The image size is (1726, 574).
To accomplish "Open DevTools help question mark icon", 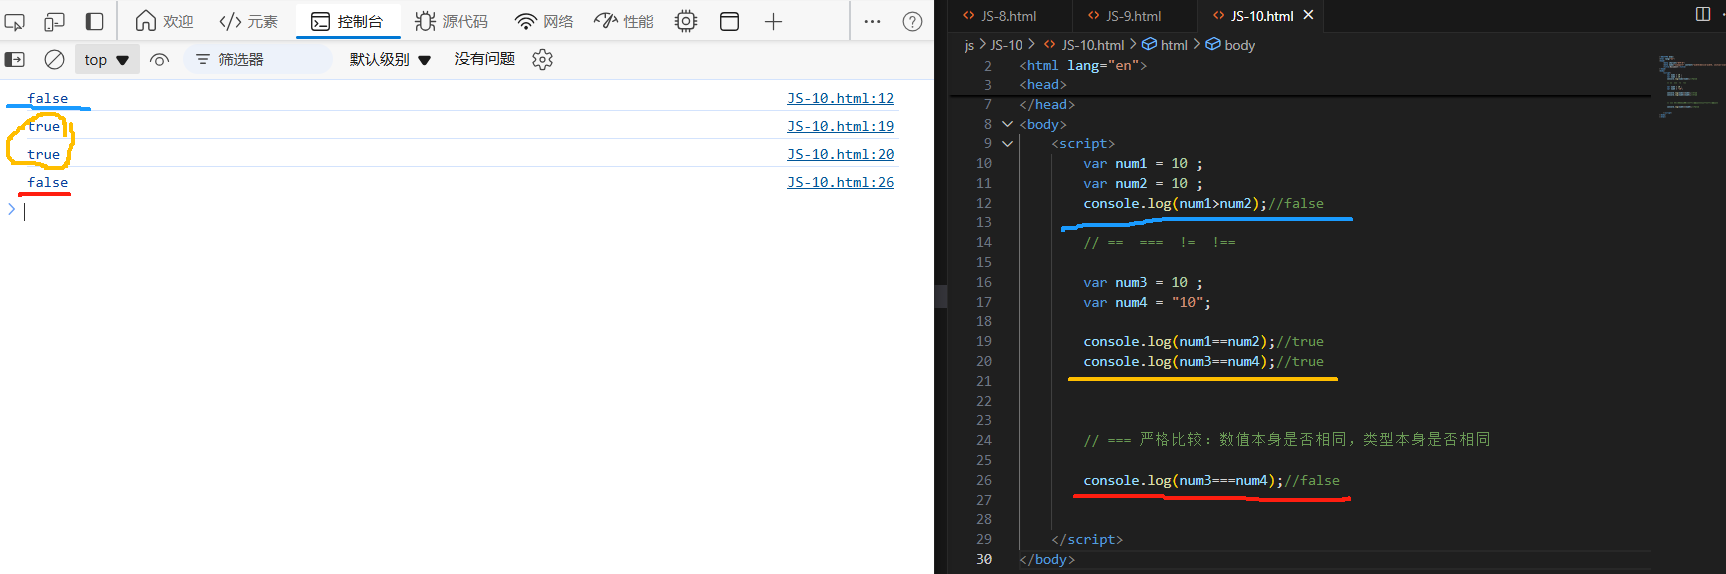I will click(912, 21).
